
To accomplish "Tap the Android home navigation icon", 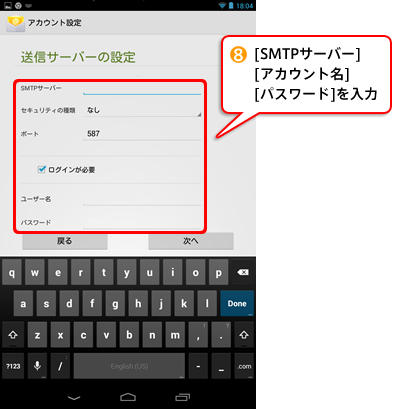I will pos(128,397).
